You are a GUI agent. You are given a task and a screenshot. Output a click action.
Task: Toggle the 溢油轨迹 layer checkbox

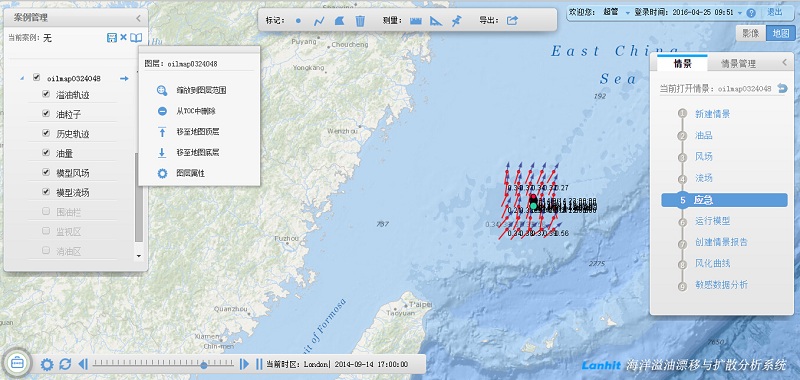tap(46, 94)
